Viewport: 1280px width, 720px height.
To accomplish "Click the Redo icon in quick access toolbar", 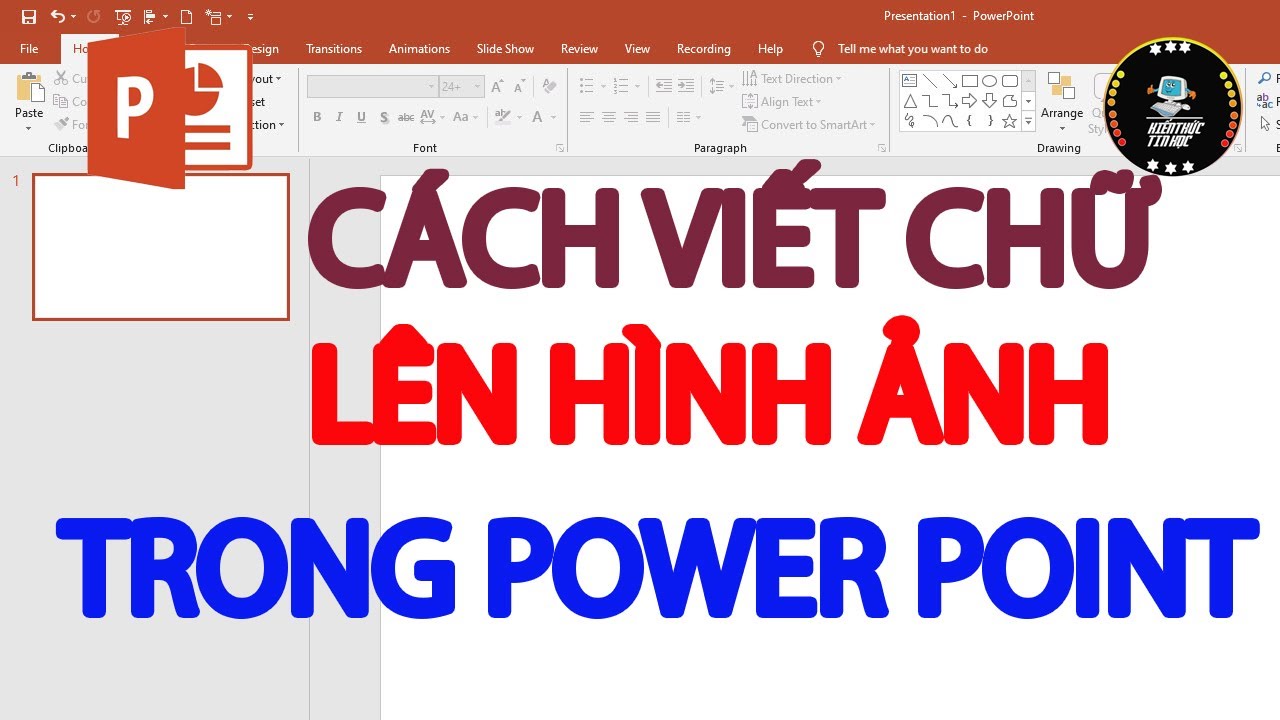I will tap(94, 17).
